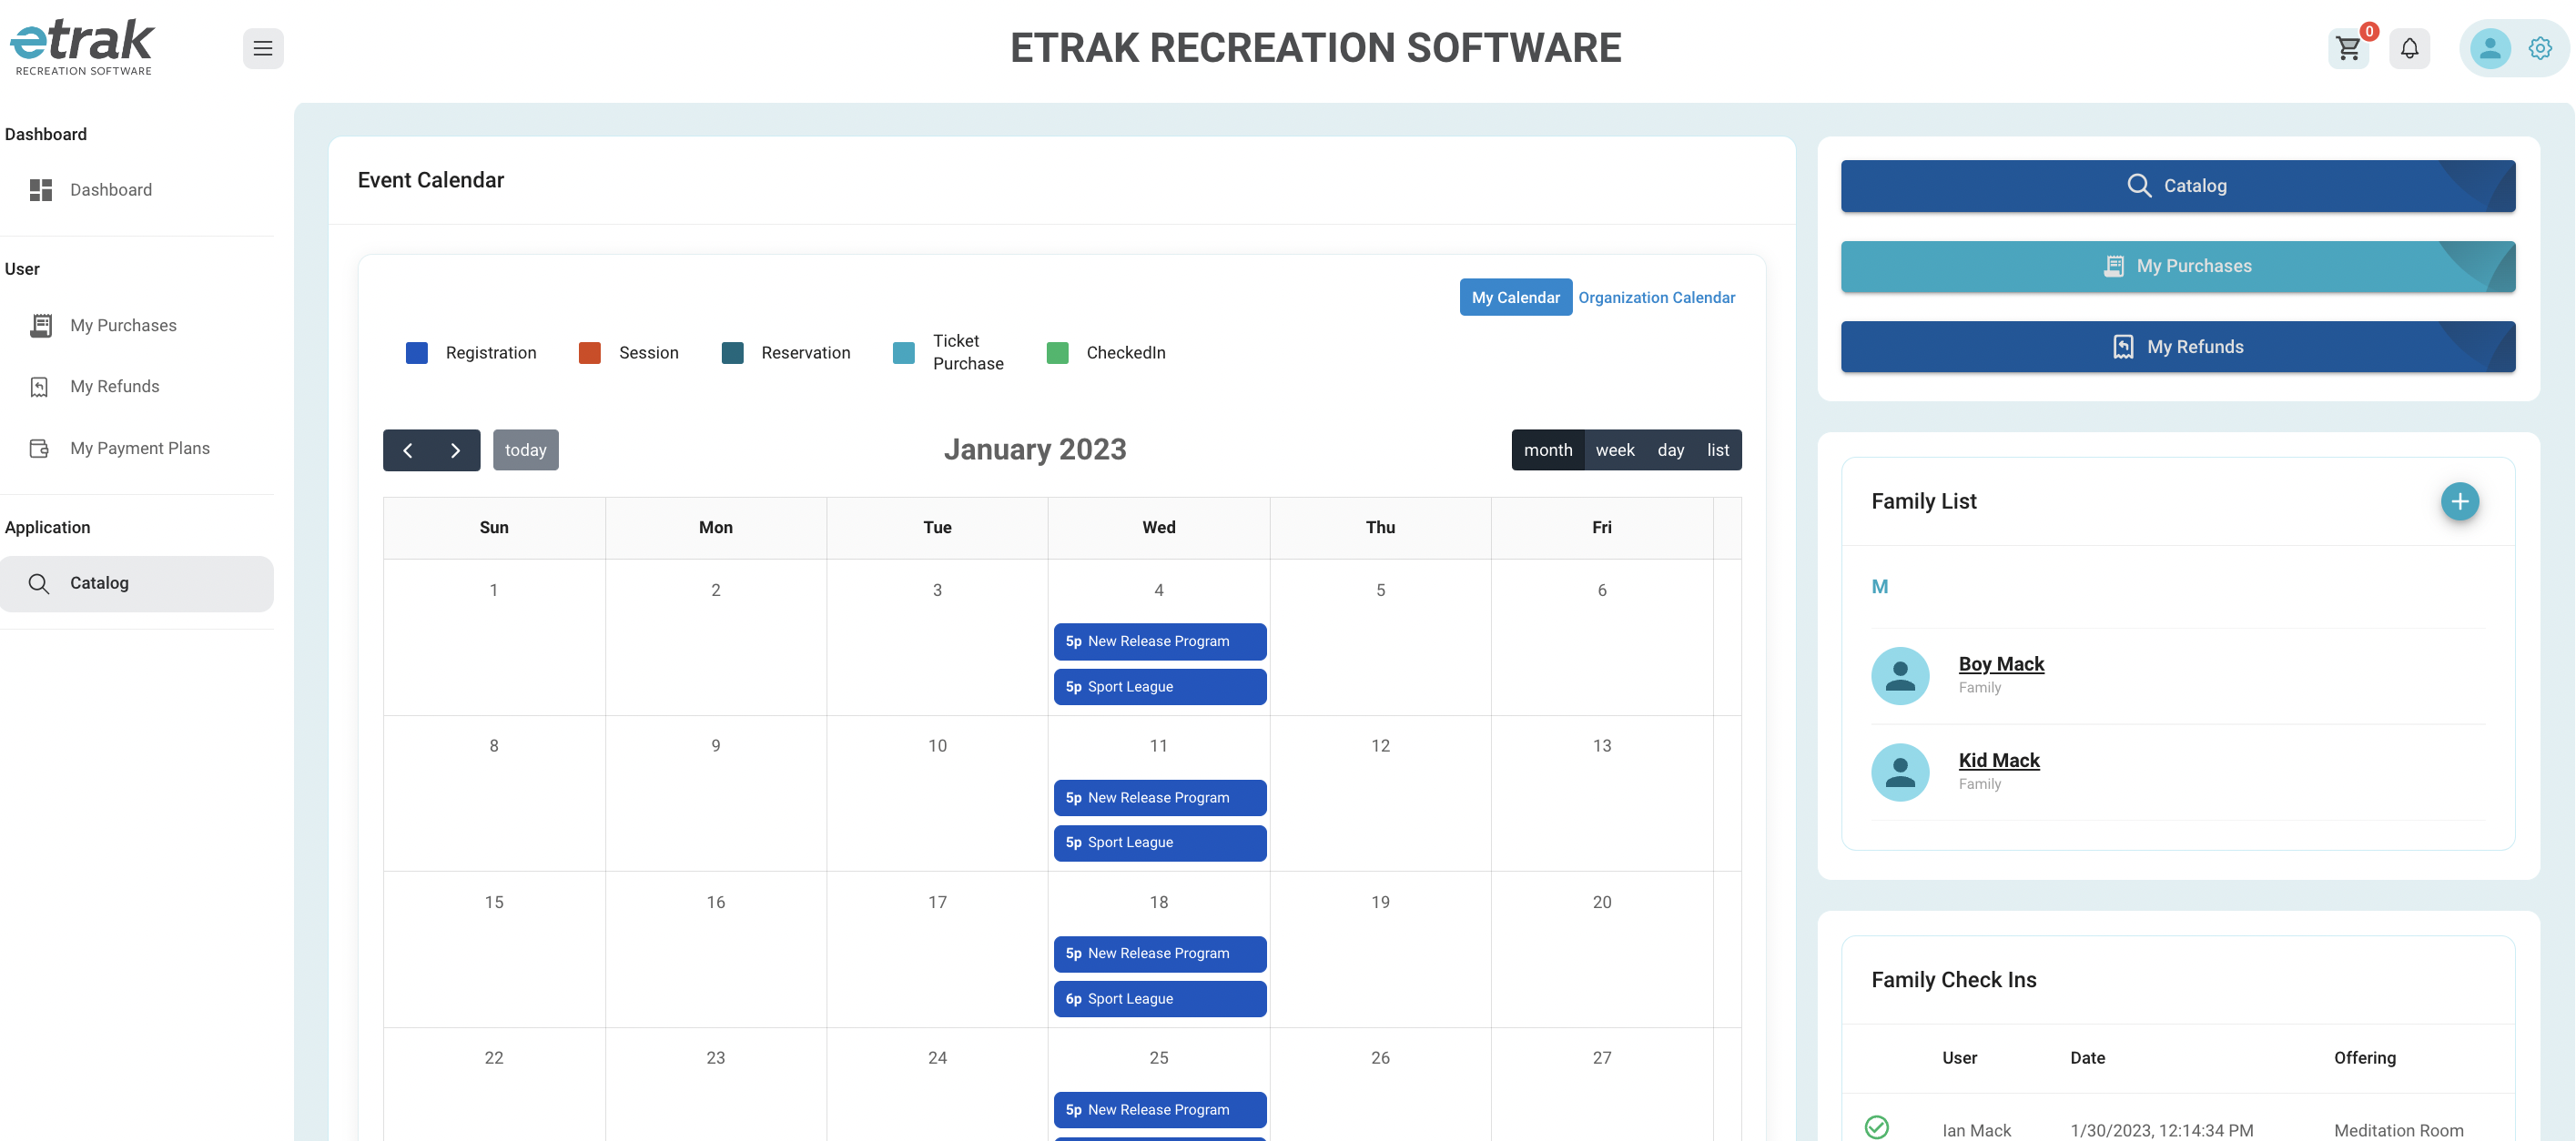2576x1141 pixels.
Task: Open the notifications bell
Action: [2409, 48]
